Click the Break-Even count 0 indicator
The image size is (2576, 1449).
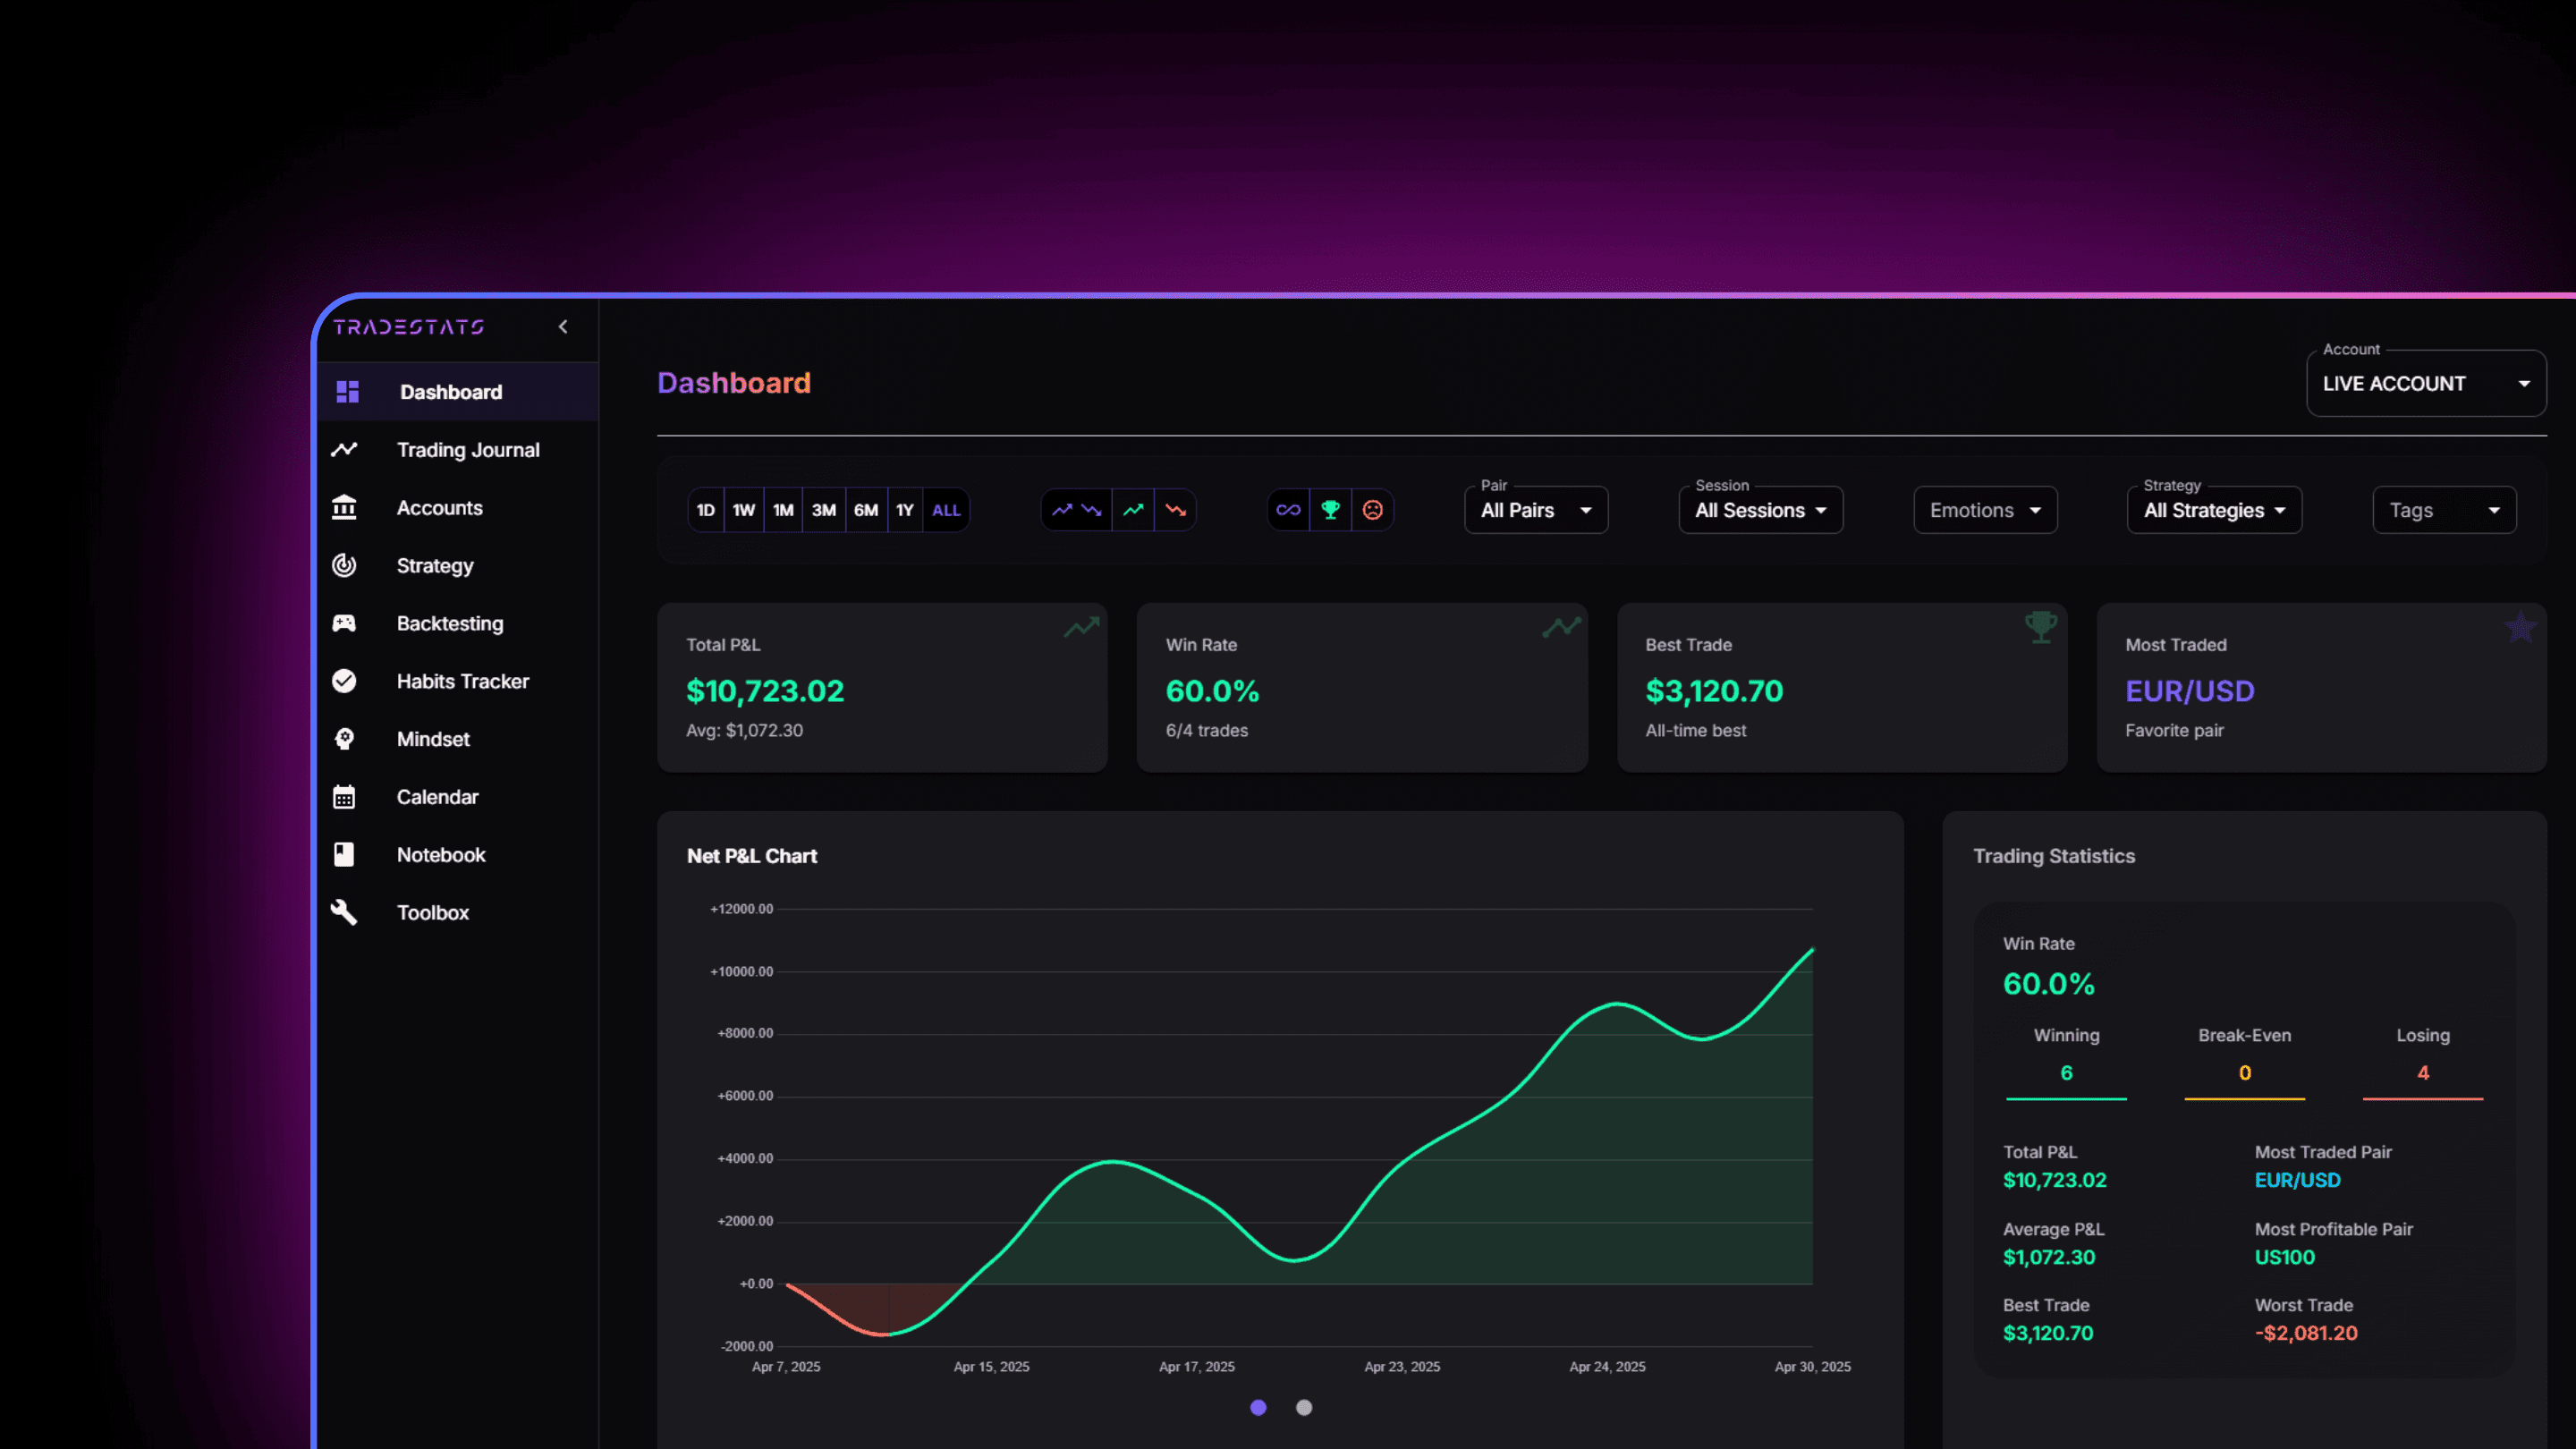click(x=2245, y=1072)
